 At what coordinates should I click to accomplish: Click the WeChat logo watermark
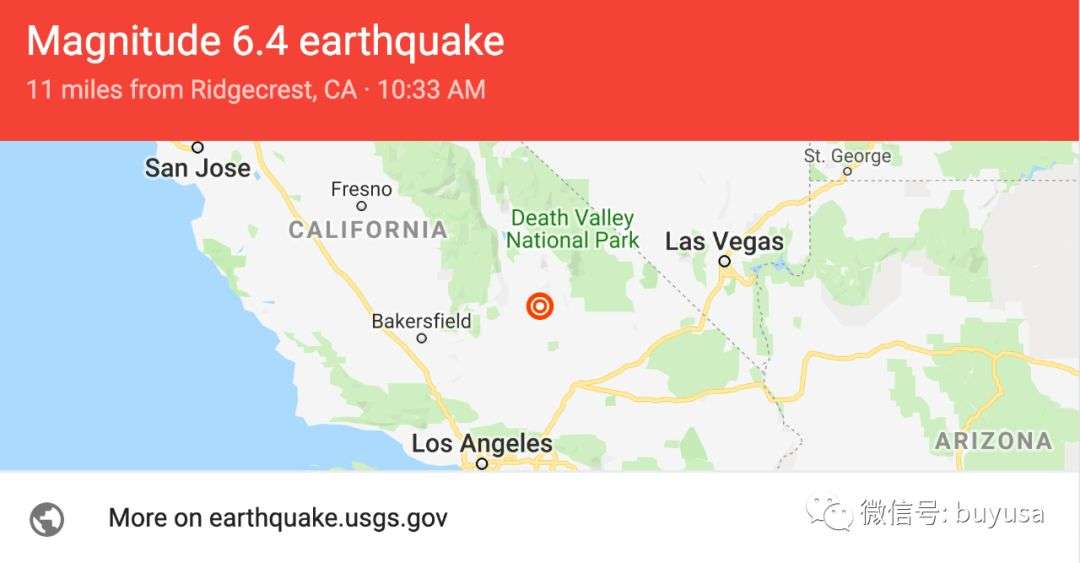click(x=831, y=513)
